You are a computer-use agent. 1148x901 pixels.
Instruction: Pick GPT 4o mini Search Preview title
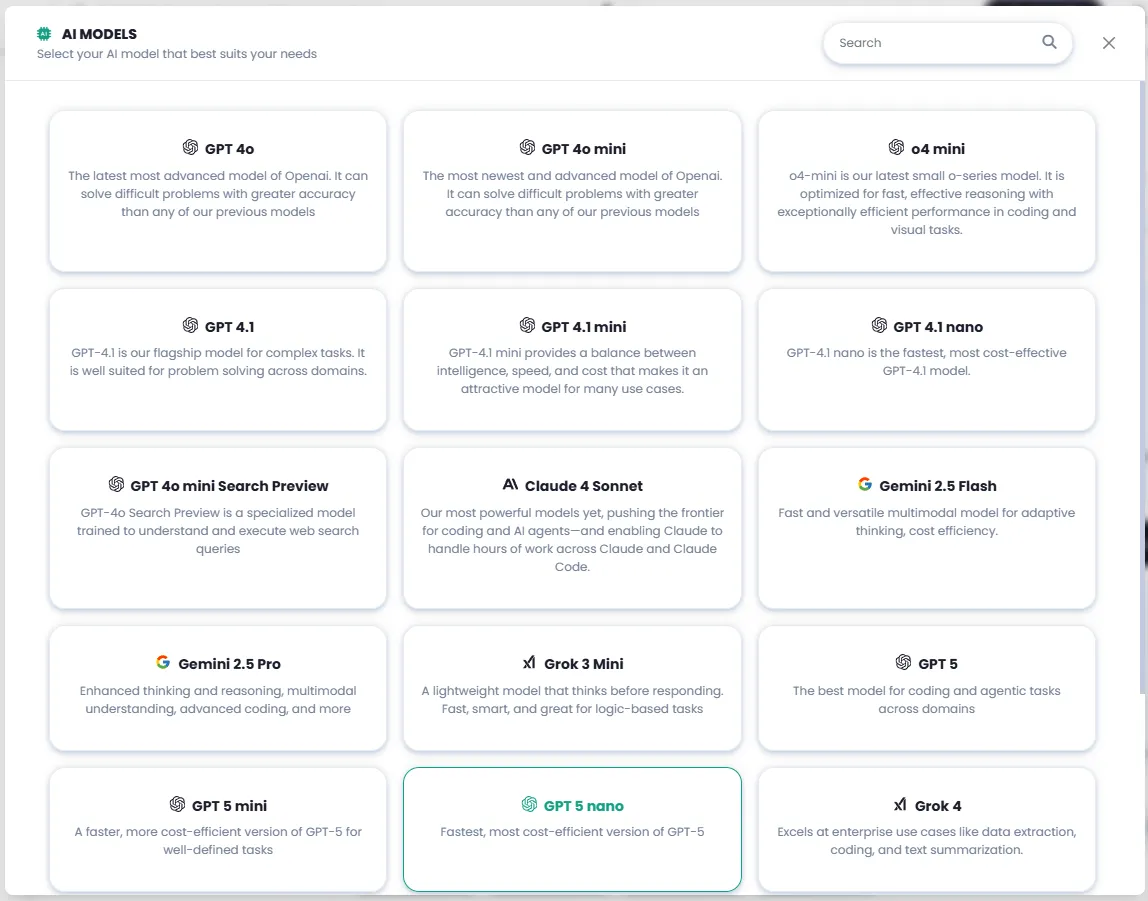tap(229, 486)
